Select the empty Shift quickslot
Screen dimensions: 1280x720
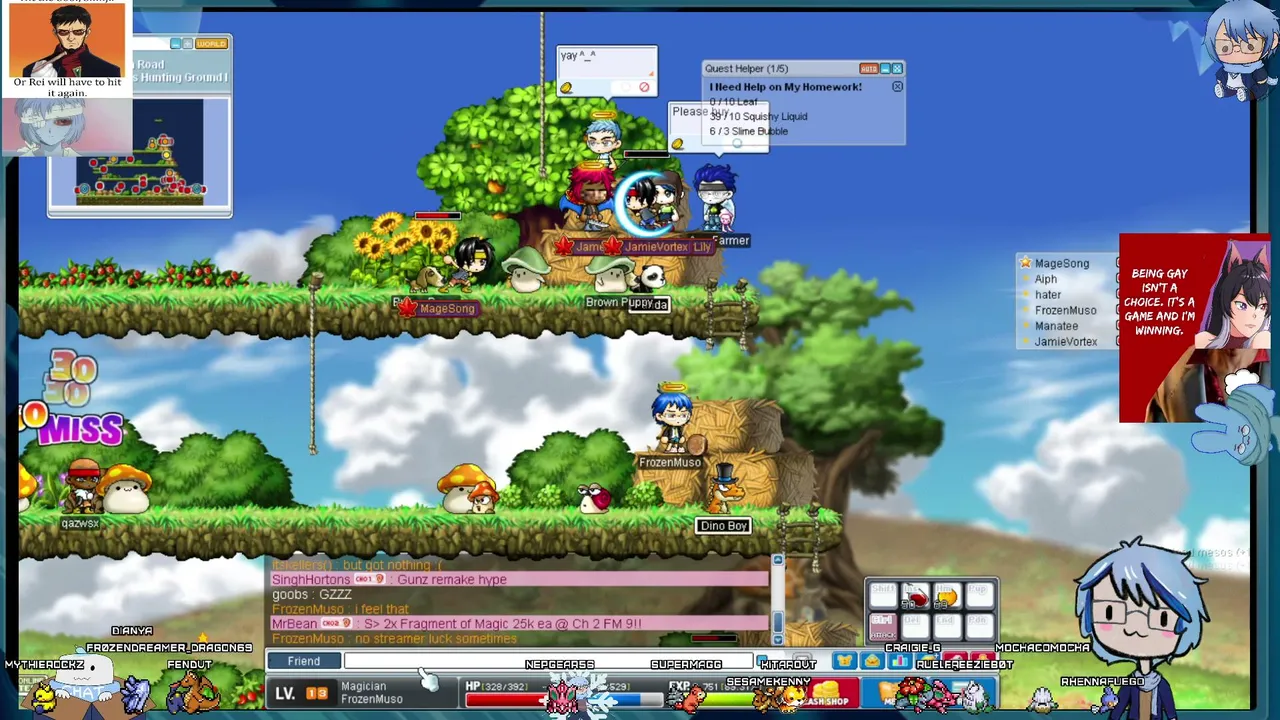click(883, 596)
